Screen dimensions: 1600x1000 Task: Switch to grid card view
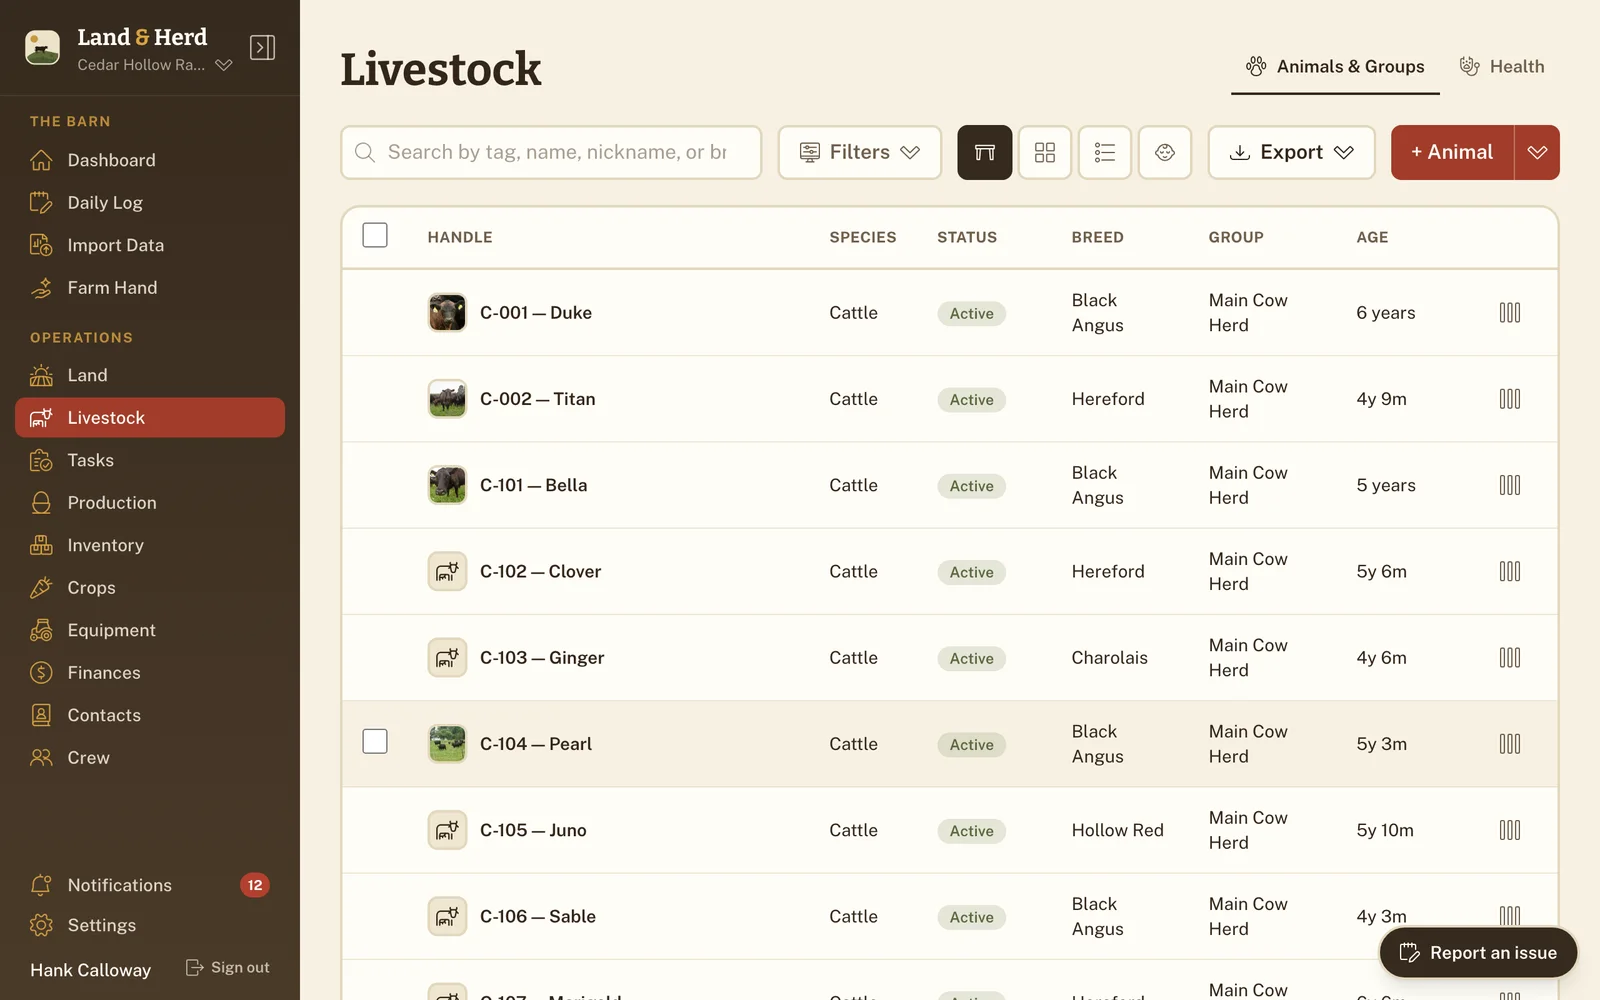(1045, 152)
